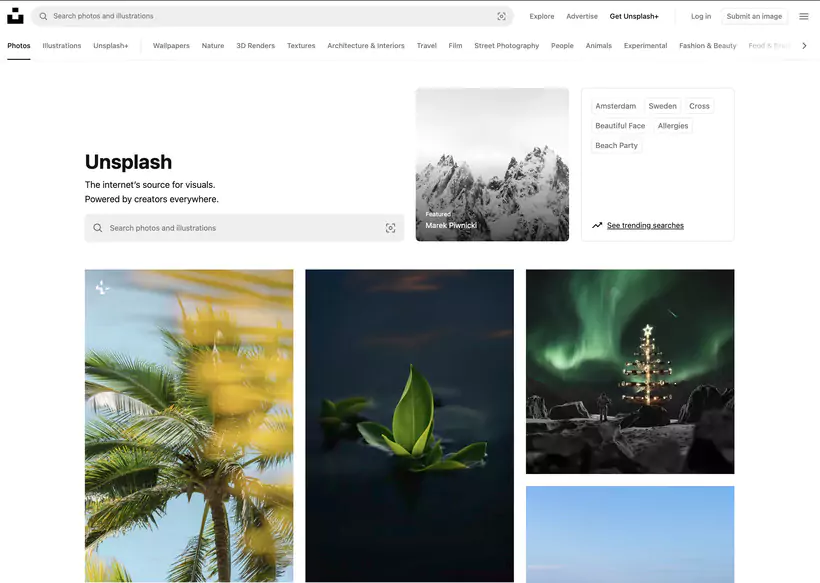Select the Wallpapers category
Screen dimensions: 820x583
pyautogui.click(x=171, y=45)
